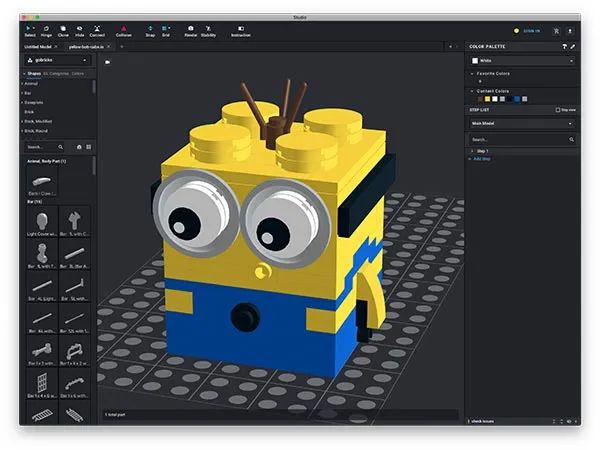This screenshot has width=600, height=450.
Task: Select the Bar 1 x 4 x 6 grille thumbnail
Action: [x=42, y=384]
